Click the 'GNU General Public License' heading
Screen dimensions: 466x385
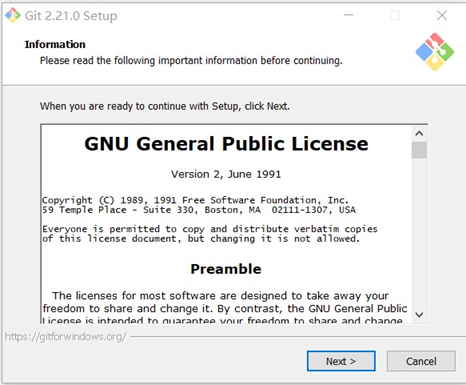[x=226, y=144]
